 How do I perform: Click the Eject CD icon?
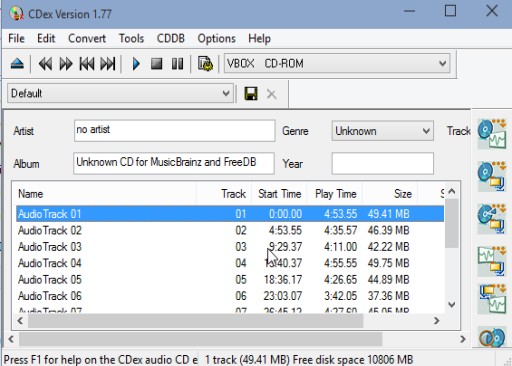coord(17,63)
